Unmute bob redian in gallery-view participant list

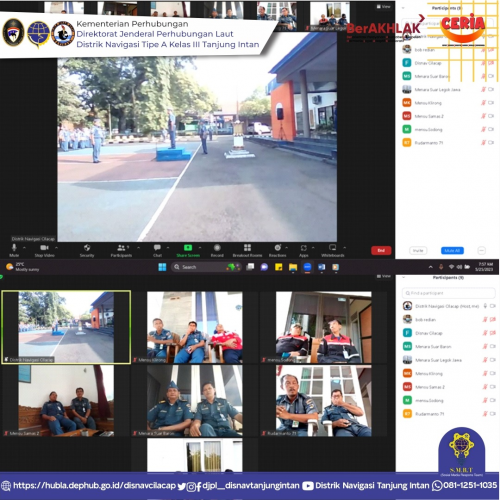click(485, 319)
